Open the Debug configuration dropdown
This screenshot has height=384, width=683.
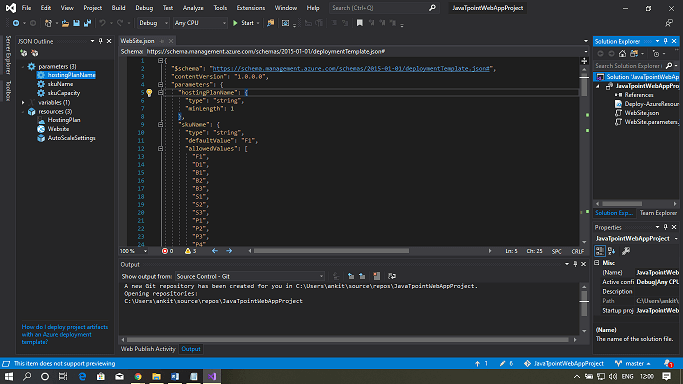pyautogui.click(x=153, y=23)
